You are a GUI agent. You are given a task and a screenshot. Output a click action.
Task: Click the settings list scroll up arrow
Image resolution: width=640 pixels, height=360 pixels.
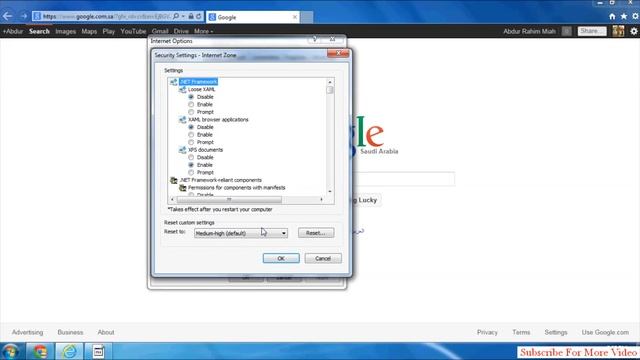[330, 82]
